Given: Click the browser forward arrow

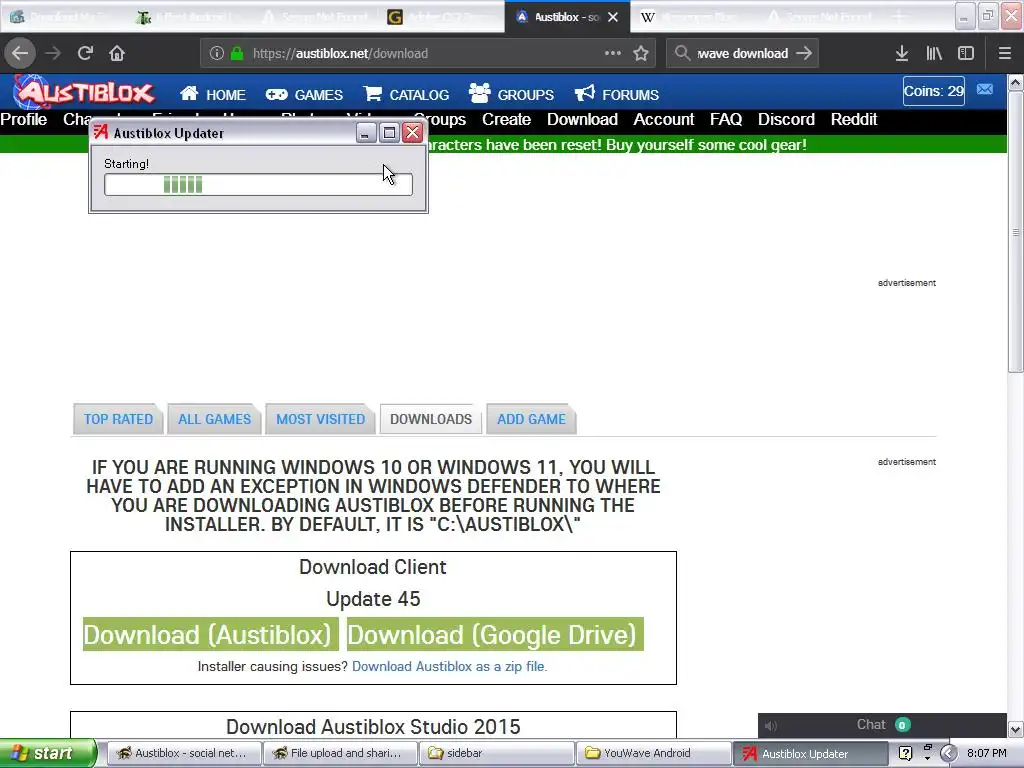Looking at the screenshot, I should point(53,53).
